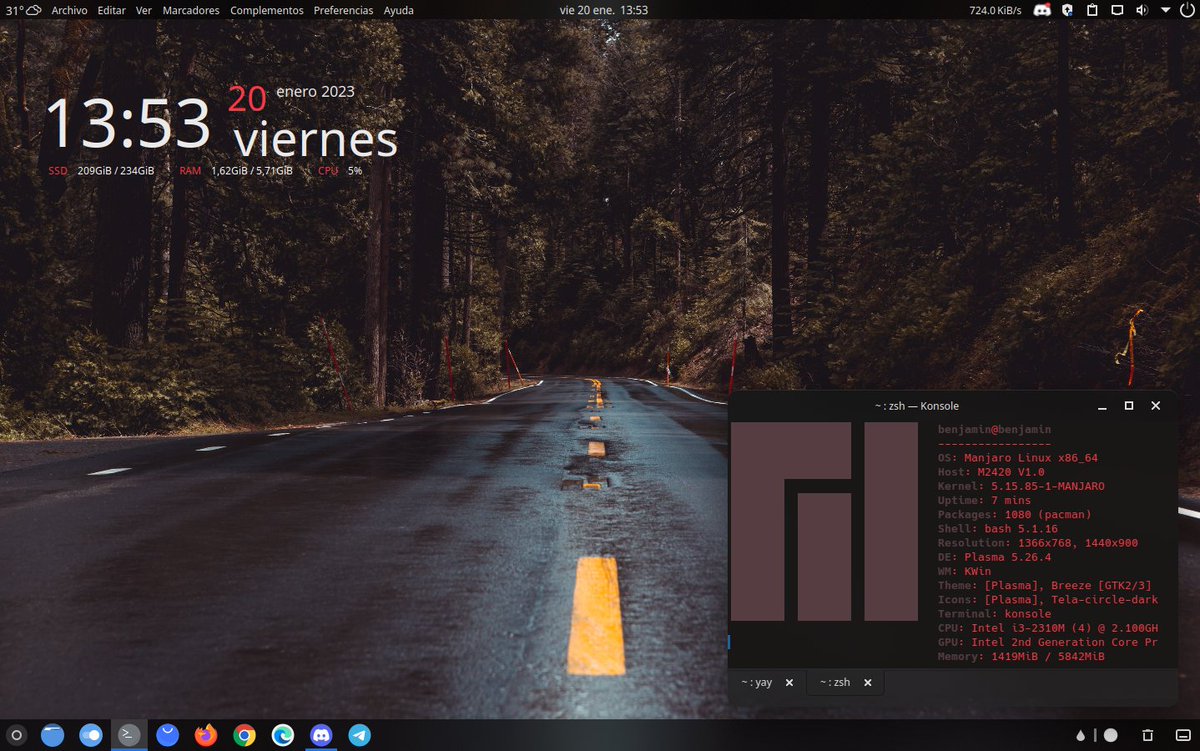Open the Discord icon in the system tray
Screen dimensions: 1200x751
coord(1042,10)
